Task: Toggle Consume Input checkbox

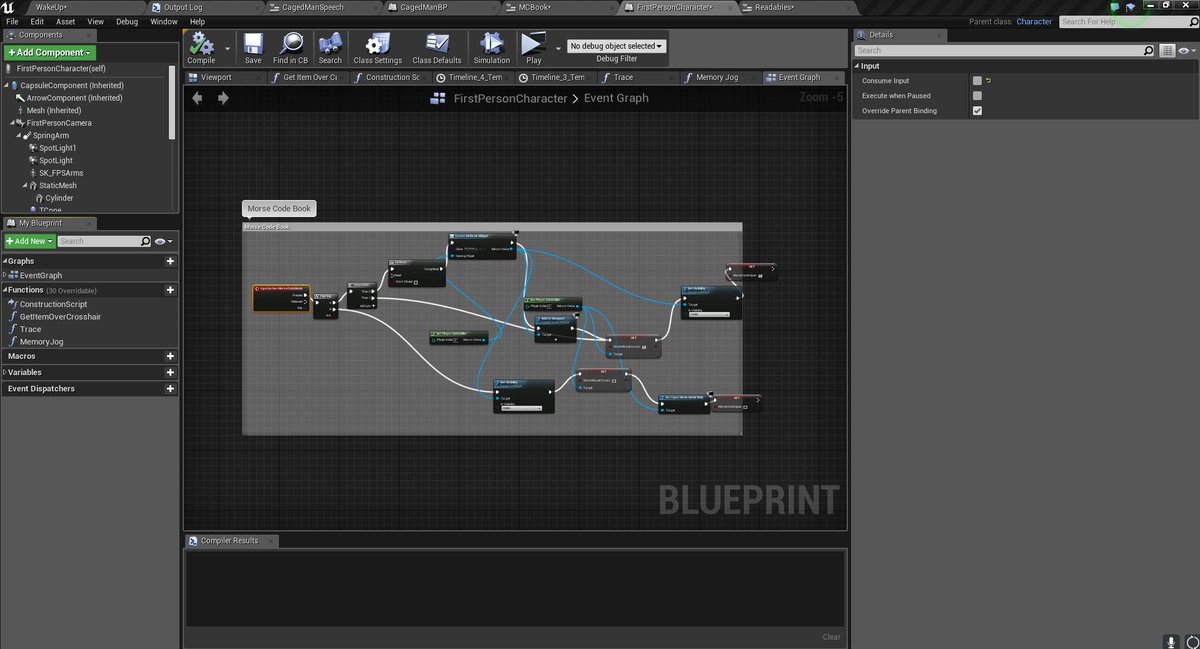Action: coord(977,81)
